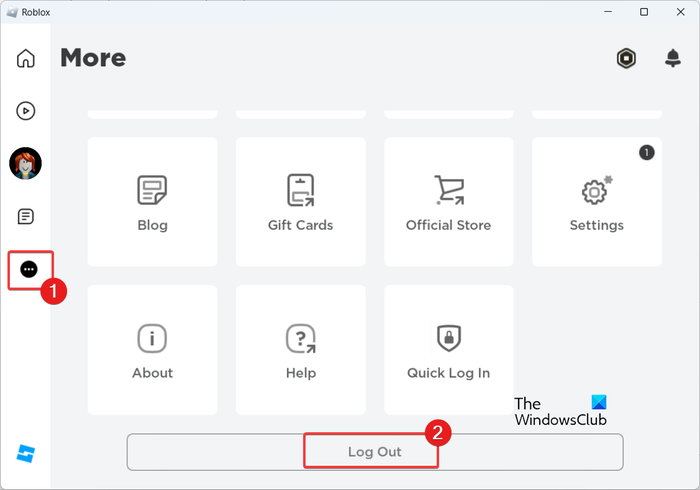This screenshot has height=490, width=700.
Task: Click the Roblox title bar app icon
Action: click(x=12, y=12)
